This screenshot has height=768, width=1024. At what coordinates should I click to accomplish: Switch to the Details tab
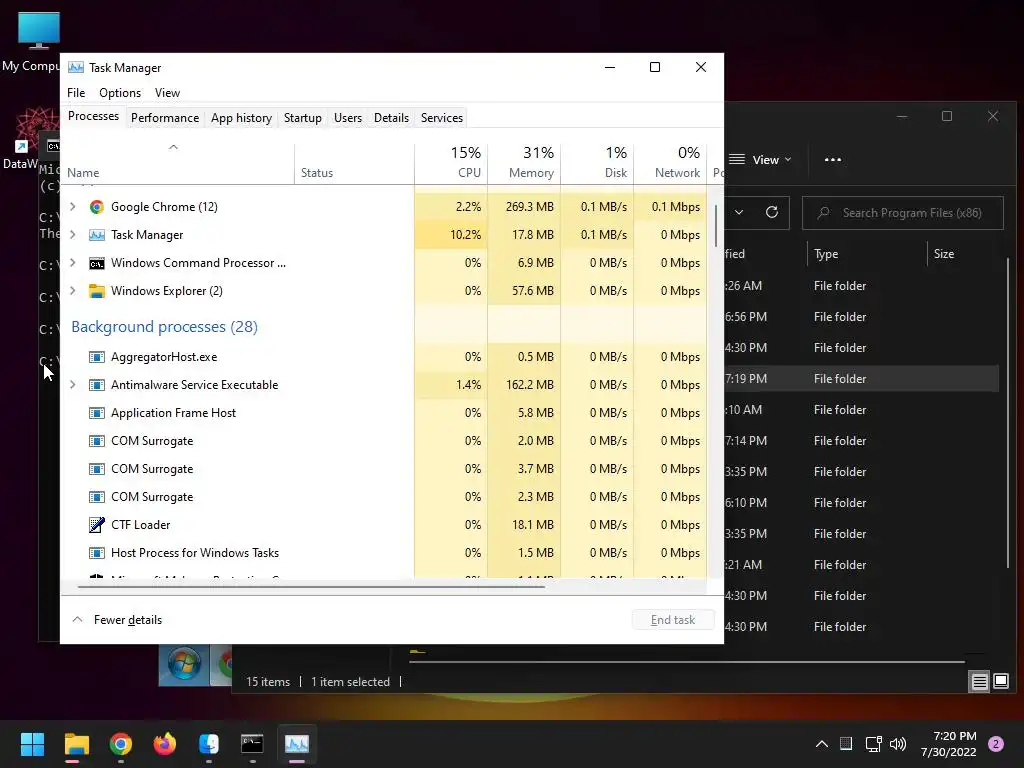click(x=391, y=118)
